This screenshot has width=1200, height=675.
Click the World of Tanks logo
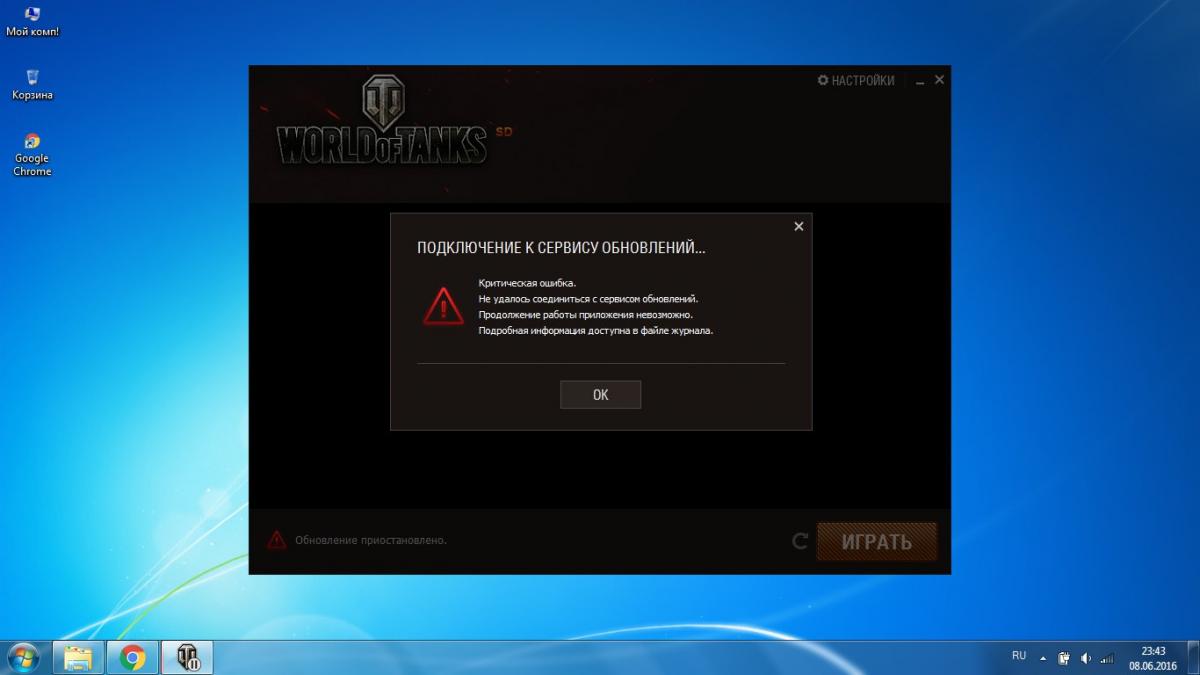click(382, 120)
